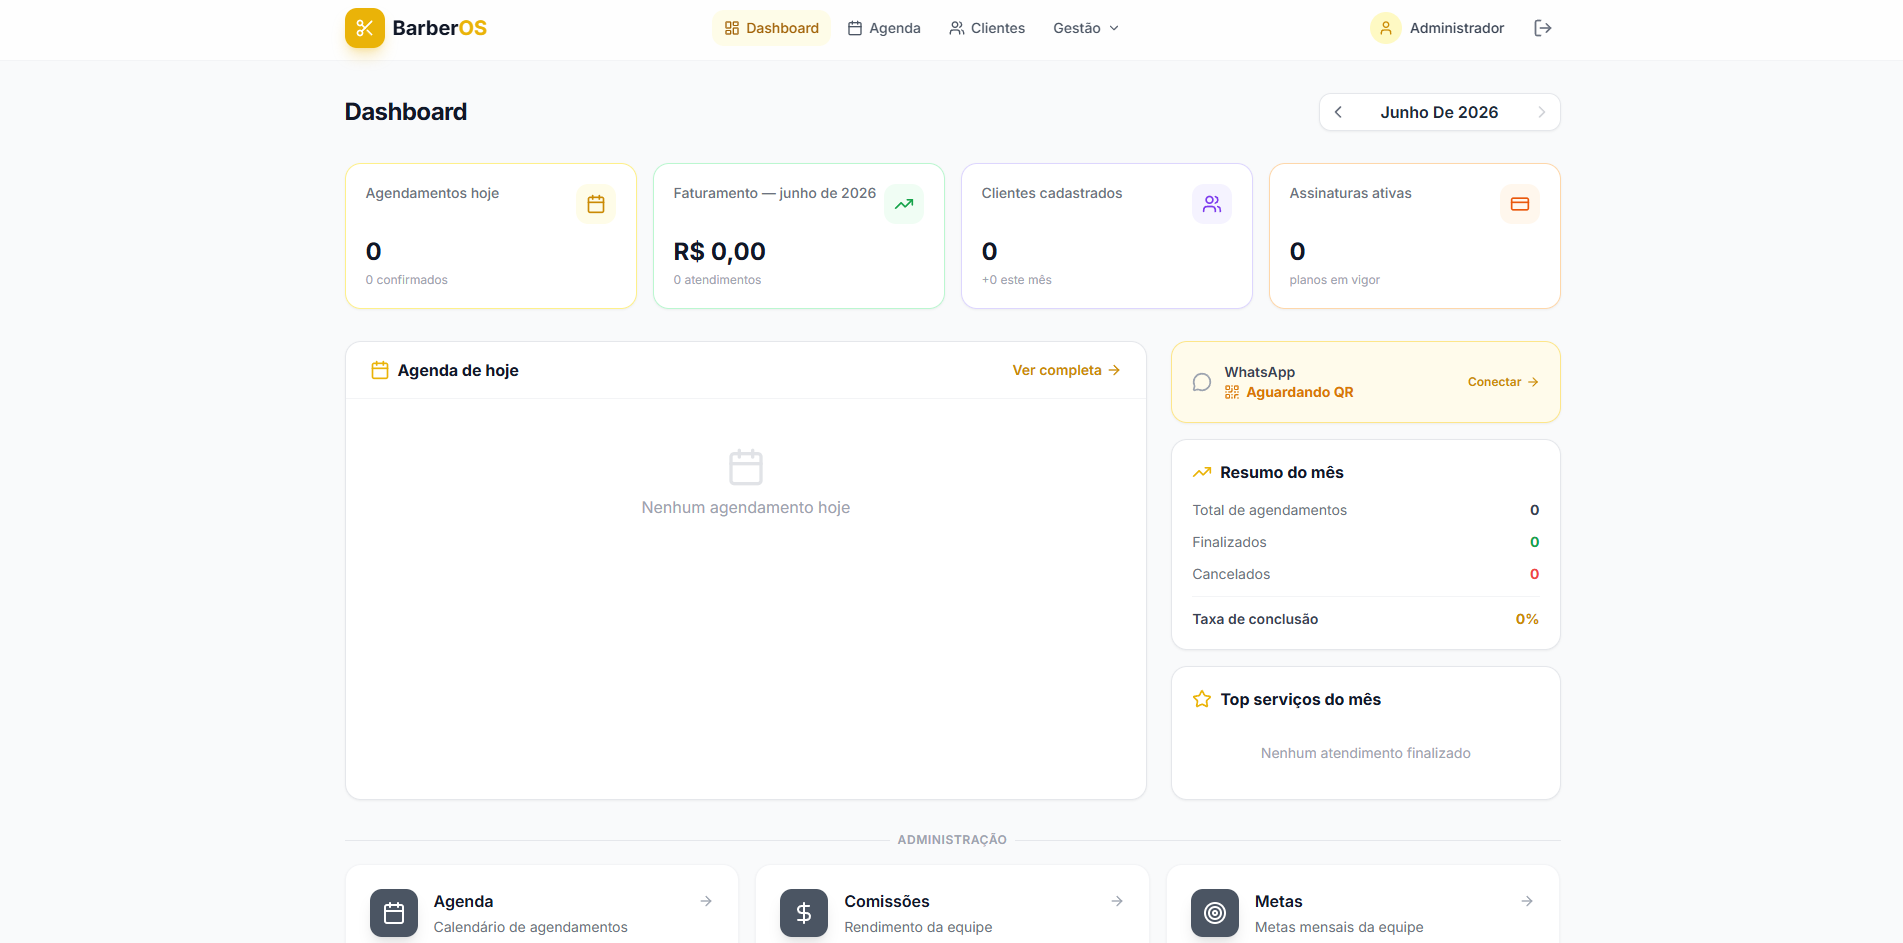Click the calendar icon in Agendamentos hoje card
The image size is (1903, 943).
pos(596,204)
